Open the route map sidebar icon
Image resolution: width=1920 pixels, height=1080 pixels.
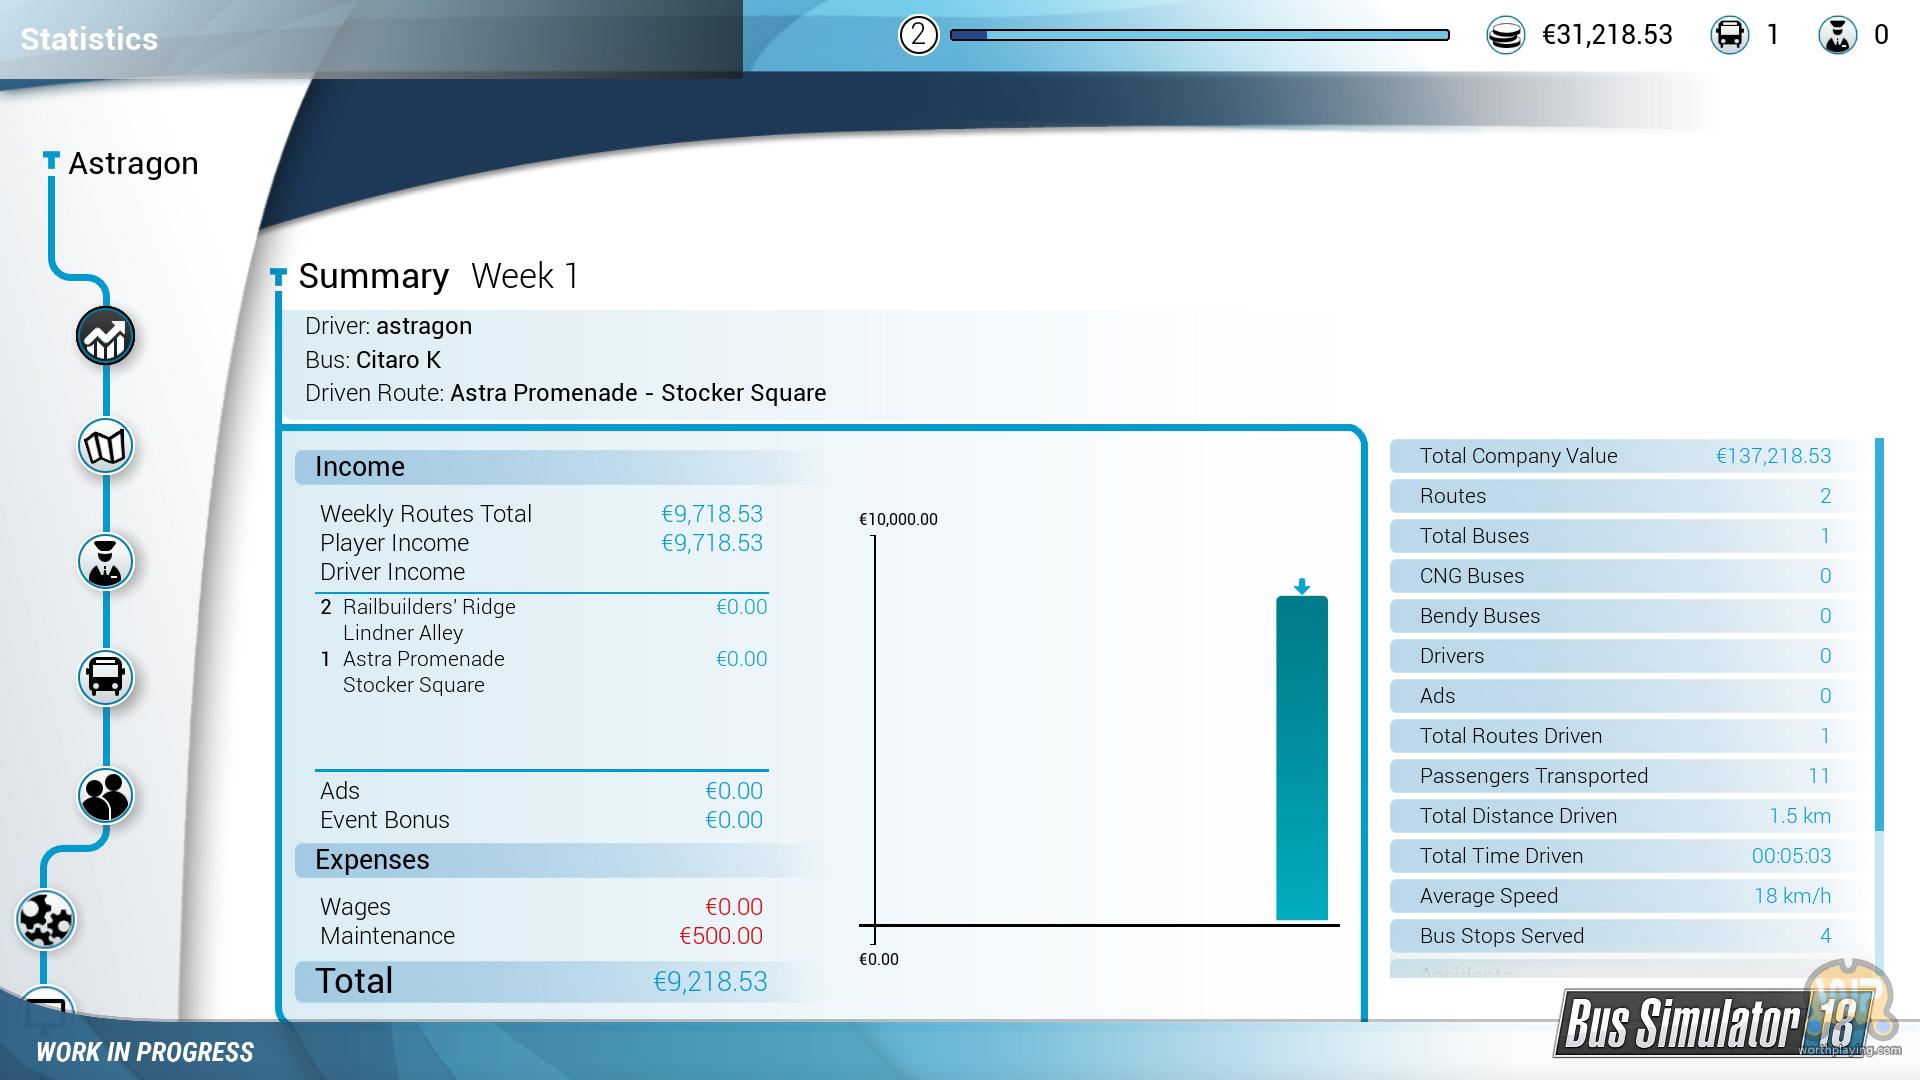pos(105,447)
